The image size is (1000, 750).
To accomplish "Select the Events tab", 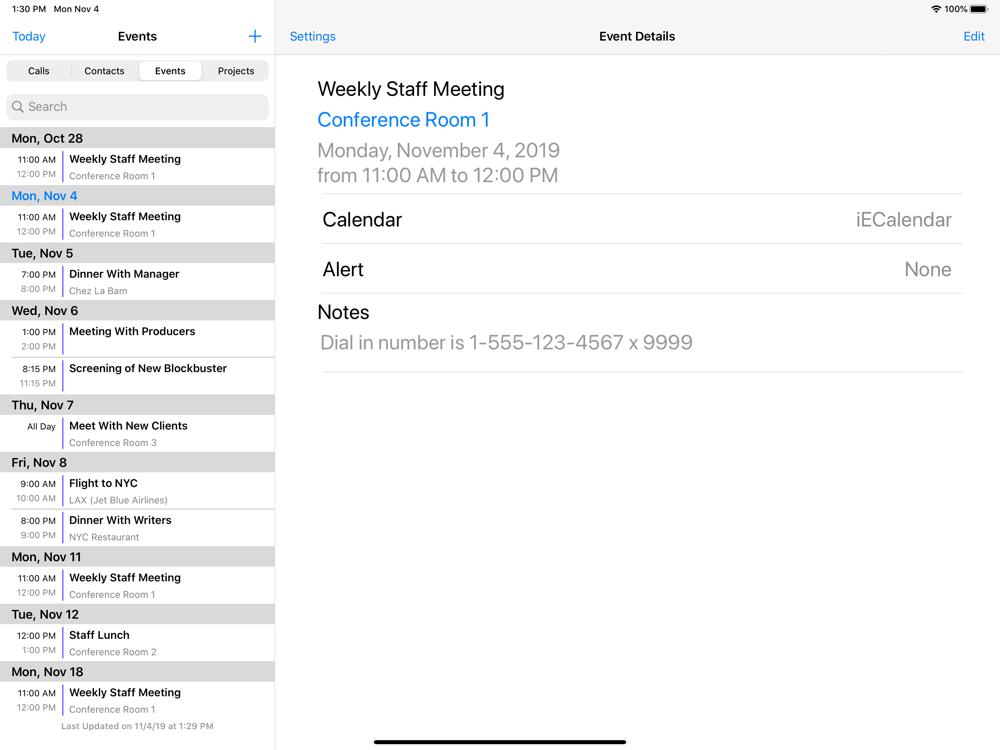I will click(x=170, y=71).
